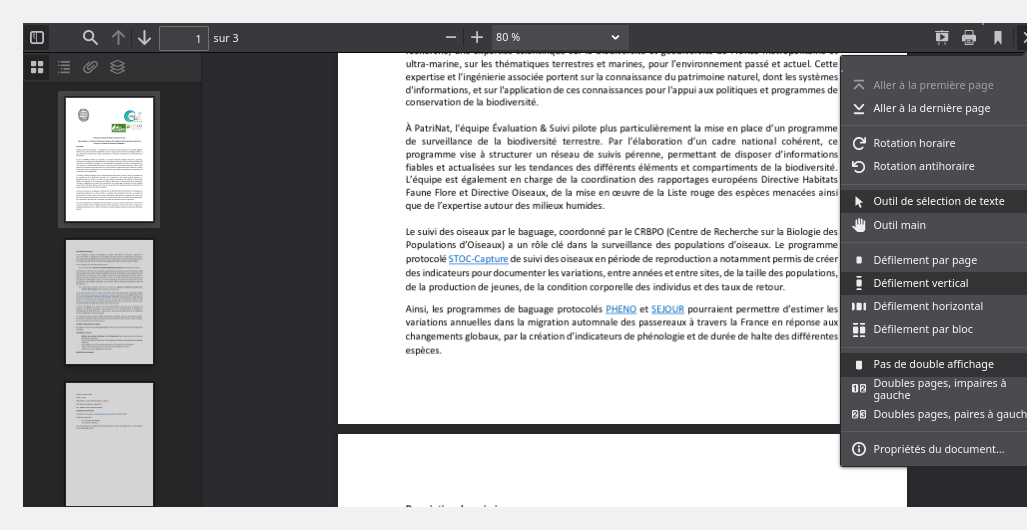Print the document with printer icon
The height and width of the screenshot is (530, 1027).
(969, 38)
